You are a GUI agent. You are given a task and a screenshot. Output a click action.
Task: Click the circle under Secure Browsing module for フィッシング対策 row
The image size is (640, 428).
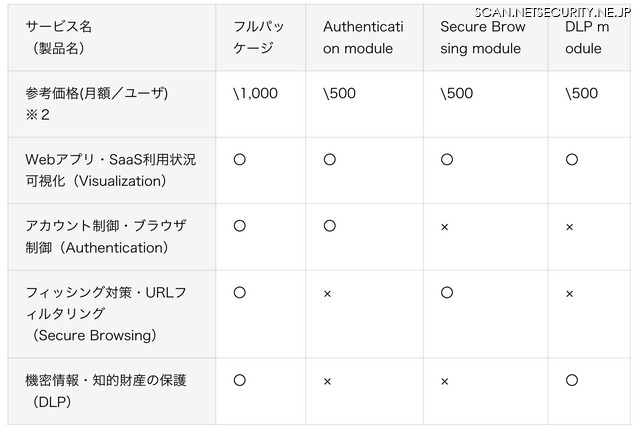pos(447,292)
